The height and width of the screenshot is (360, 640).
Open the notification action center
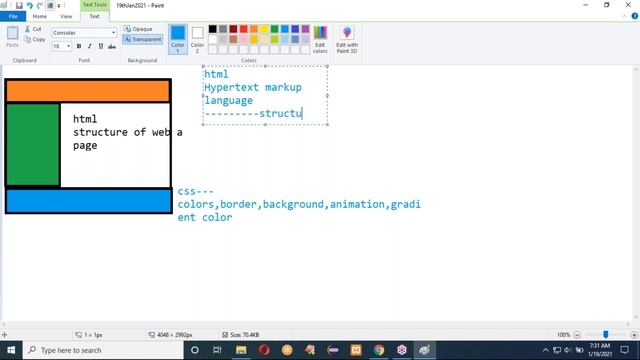pos(624,350)
